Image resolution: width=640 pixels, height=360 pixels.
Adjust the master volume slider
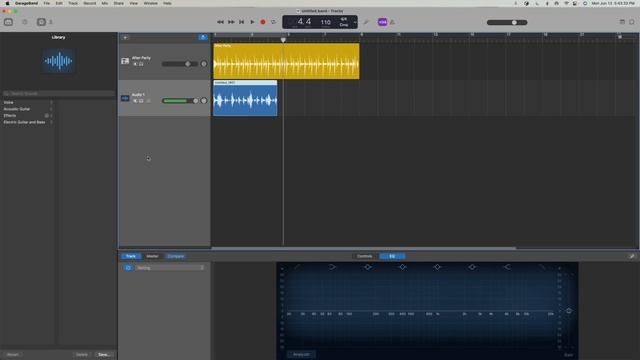tap(507, 22)
